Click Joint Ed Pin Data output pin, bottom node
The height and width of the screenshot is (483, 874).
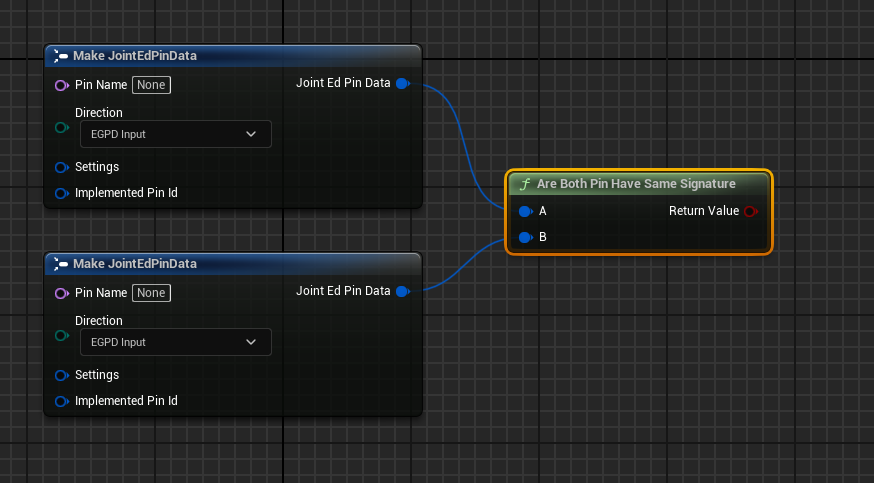[402, 292]
